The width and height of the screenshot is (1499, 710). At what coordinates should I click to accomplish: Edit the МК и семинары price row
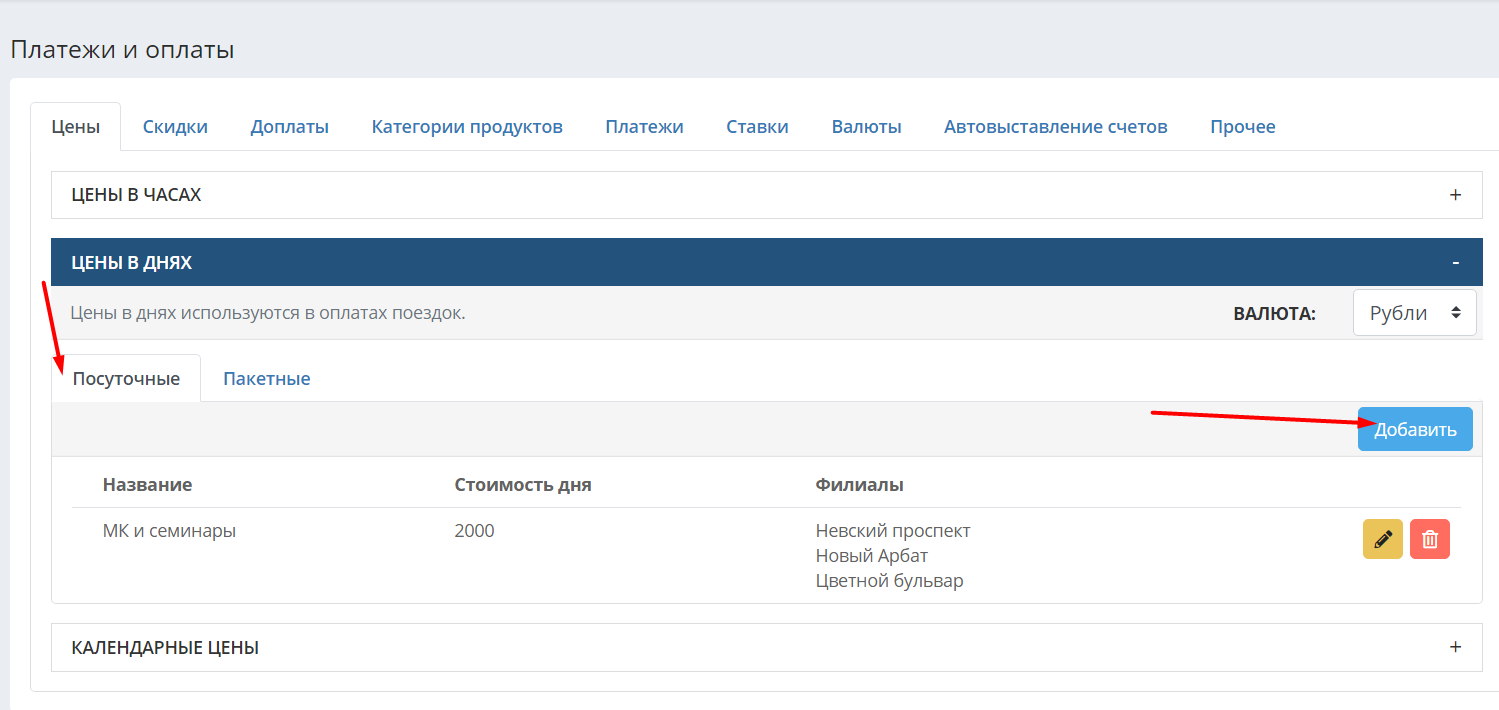(1383, 539)
